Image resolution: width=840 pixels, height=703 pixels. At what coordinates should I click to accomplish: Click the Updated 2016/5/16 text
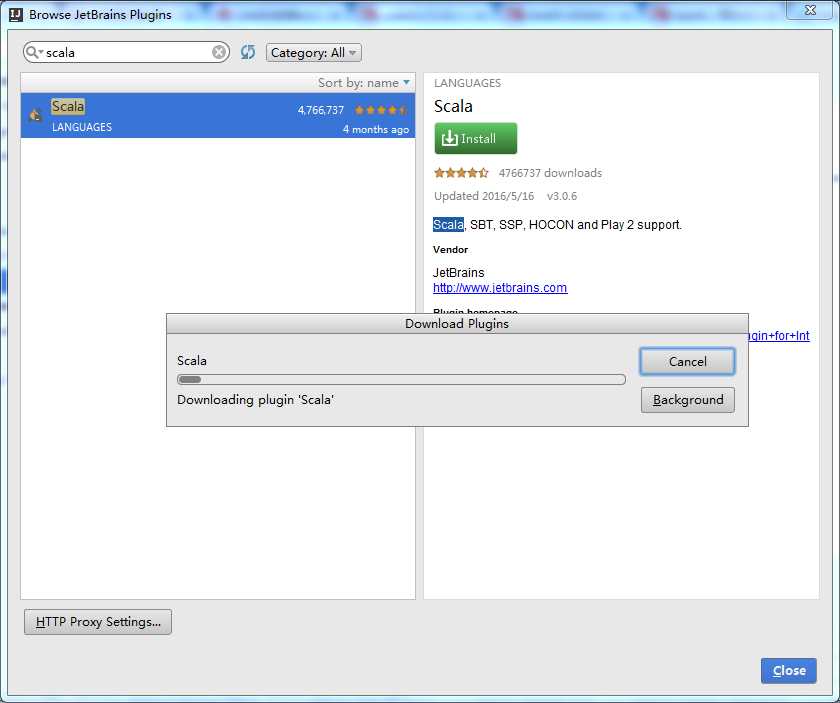pyautogui.click(x=484, y=196)
